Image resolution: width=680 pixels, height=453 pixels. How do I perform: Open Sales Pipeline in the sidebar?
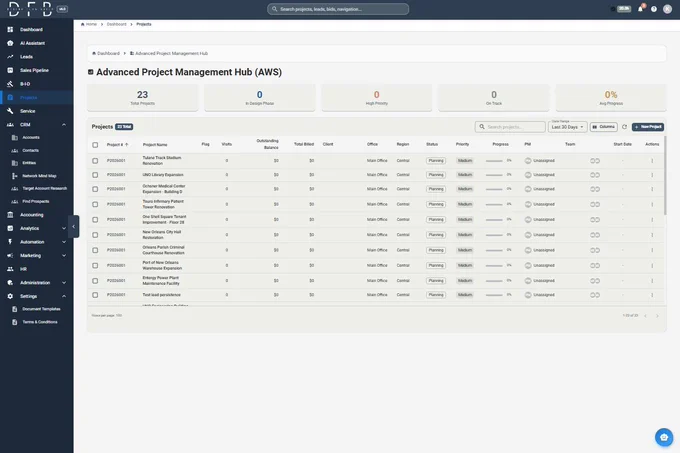coord(36,70)
